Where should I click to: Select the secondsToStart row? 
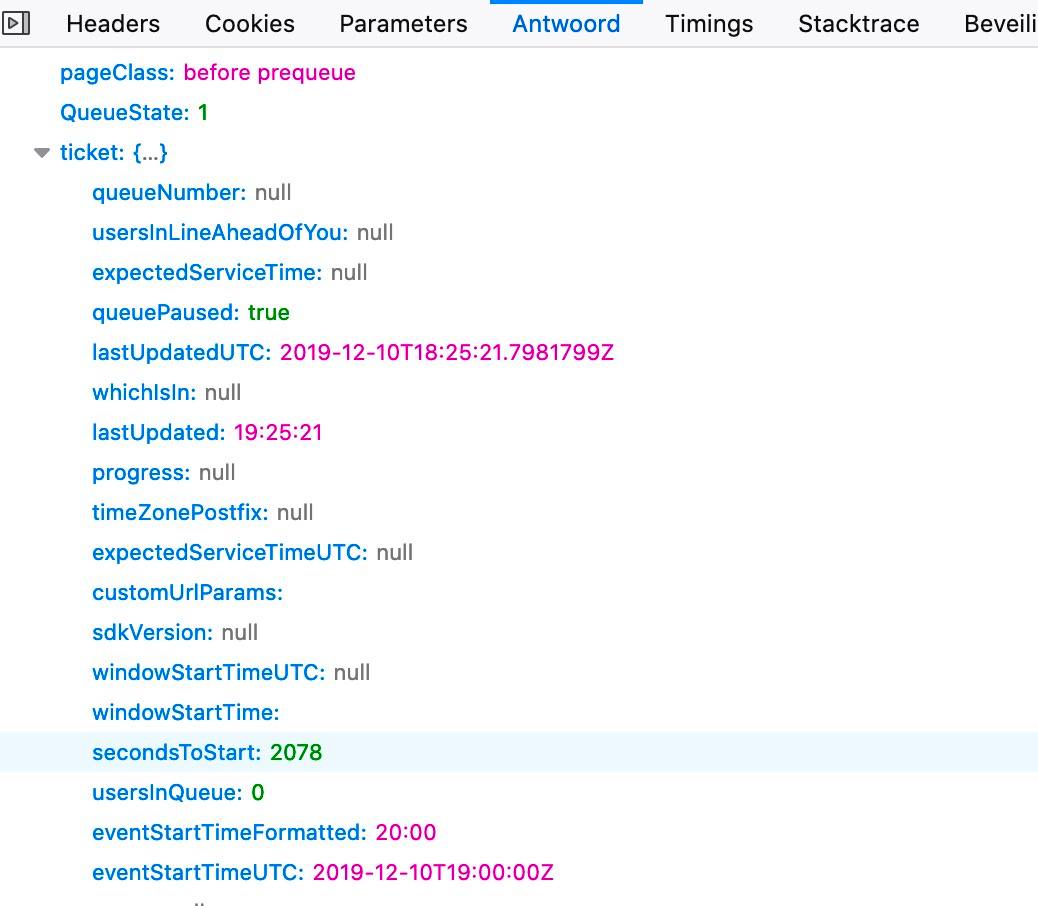pyautogui.click(x=207, y=752)
